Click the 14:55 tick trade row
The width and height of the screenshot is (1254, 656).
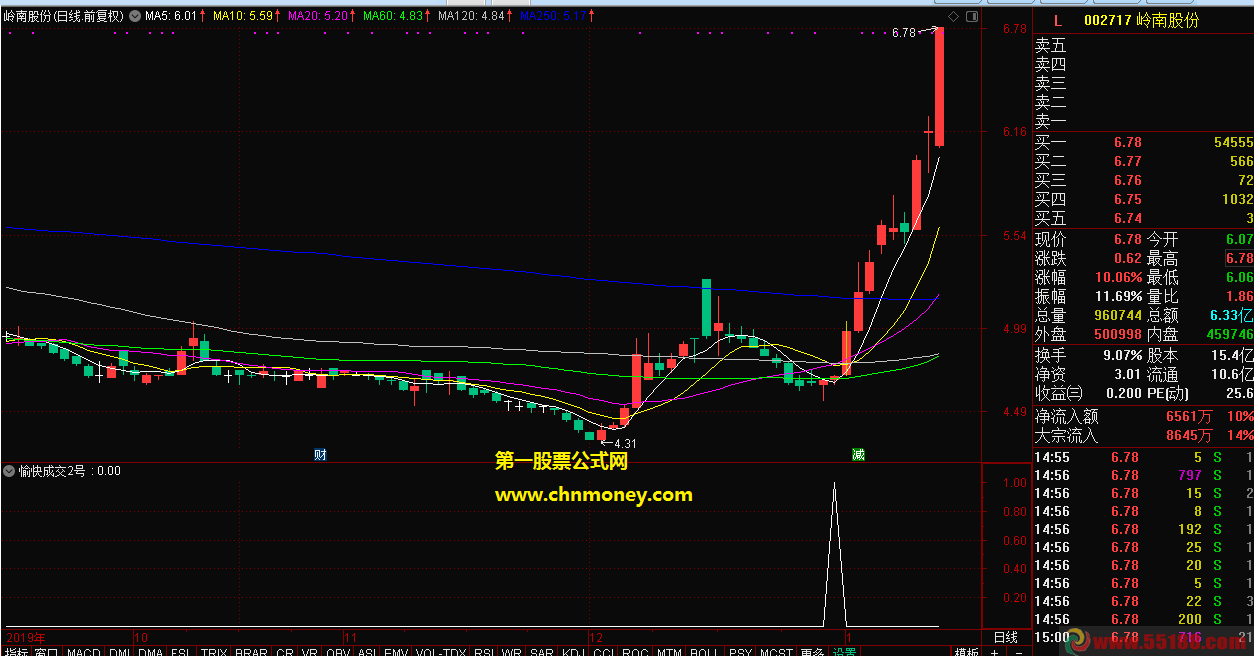1143,457
